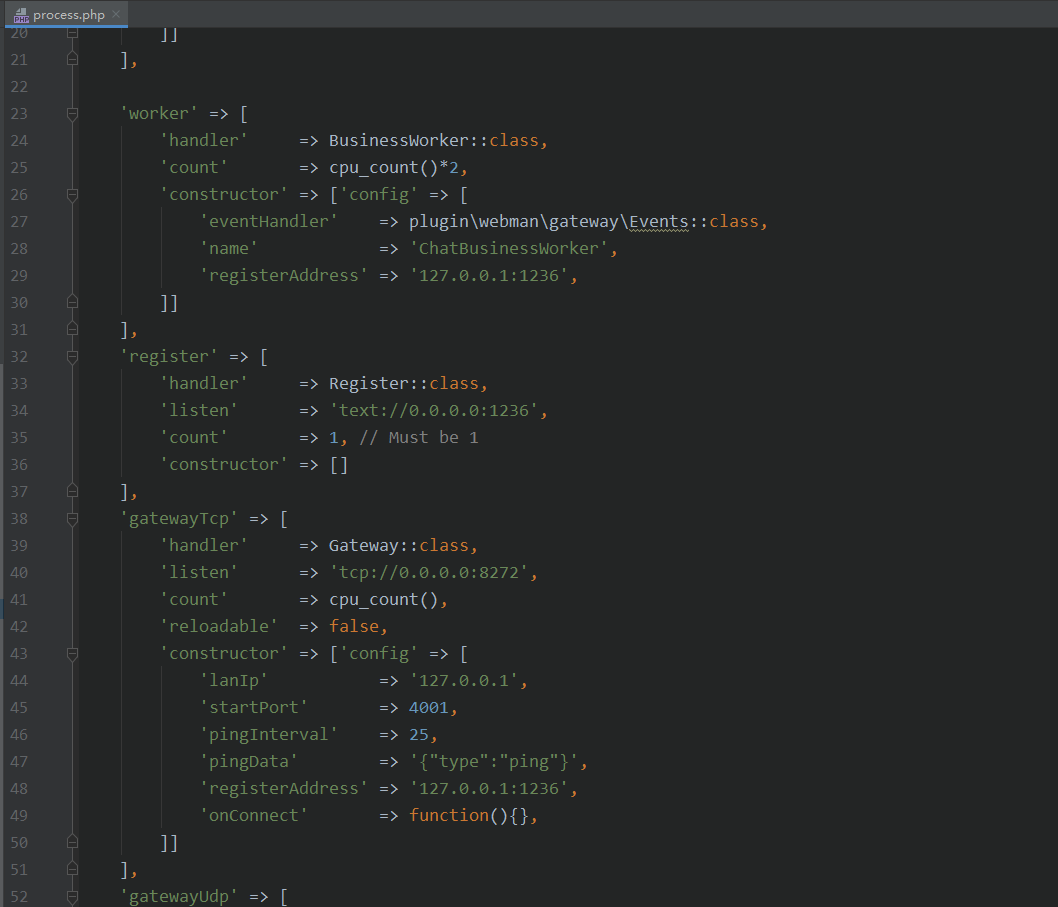Click the 'register' array key
This screenshot has height=907, width=1058.
point(169,356)
